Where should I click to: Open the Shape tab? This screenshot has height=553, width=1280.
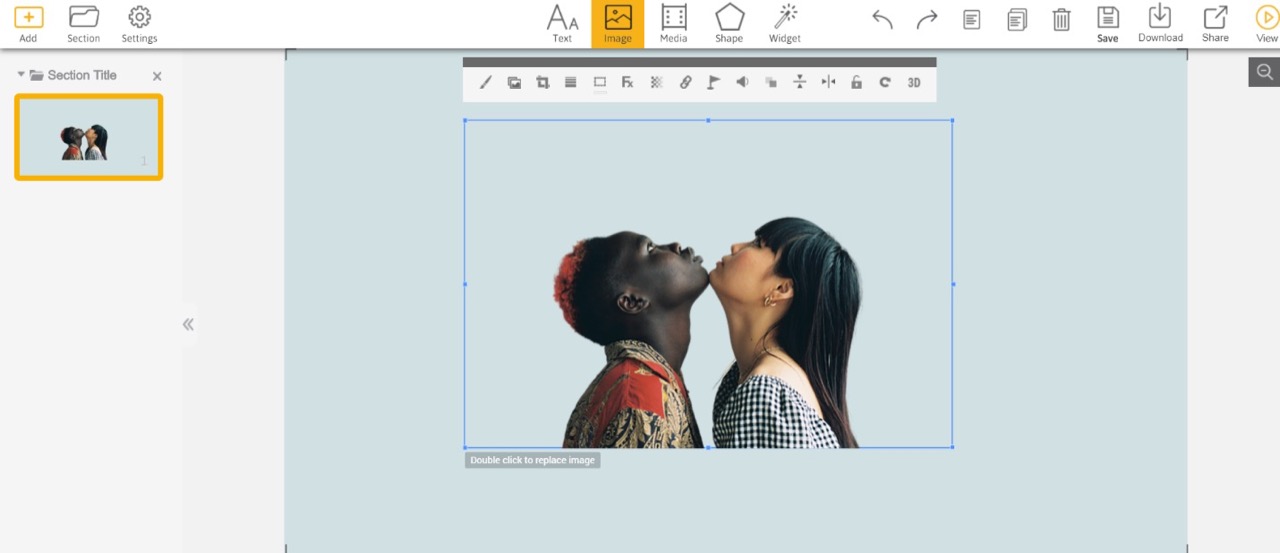(729, 25)
